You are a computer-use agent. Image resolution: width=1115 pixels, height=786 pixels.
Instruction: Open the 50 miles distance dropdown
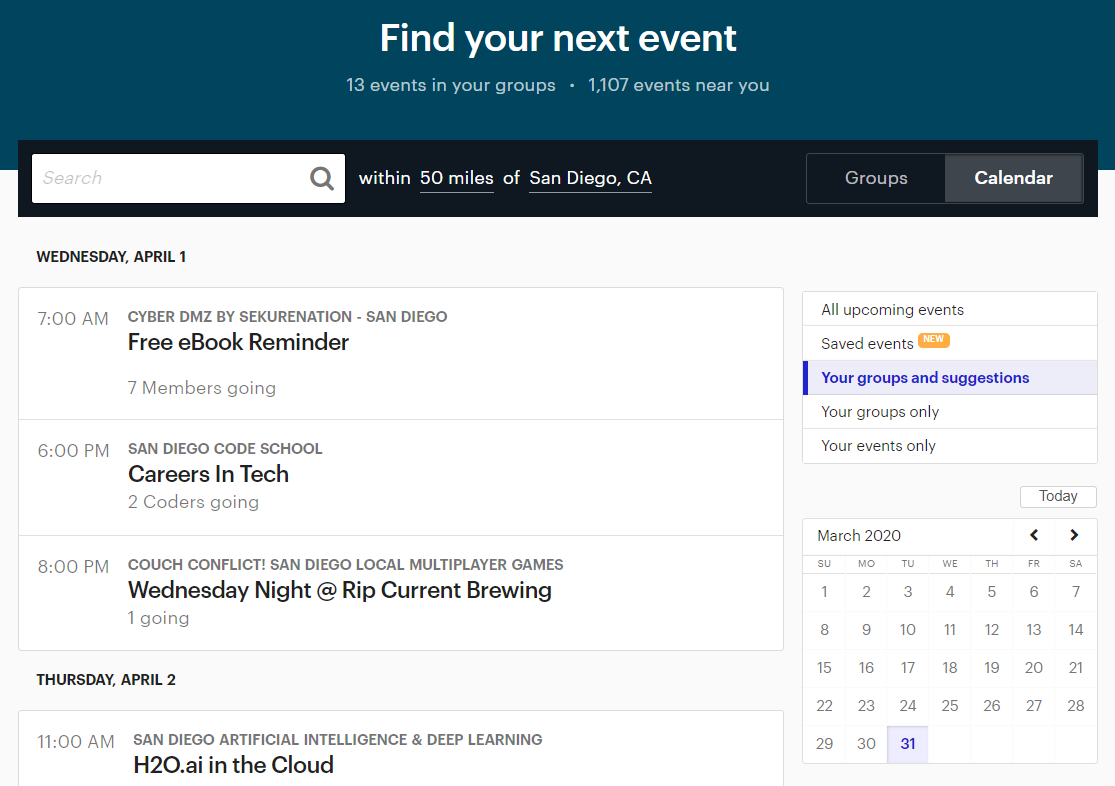[457, 178]
